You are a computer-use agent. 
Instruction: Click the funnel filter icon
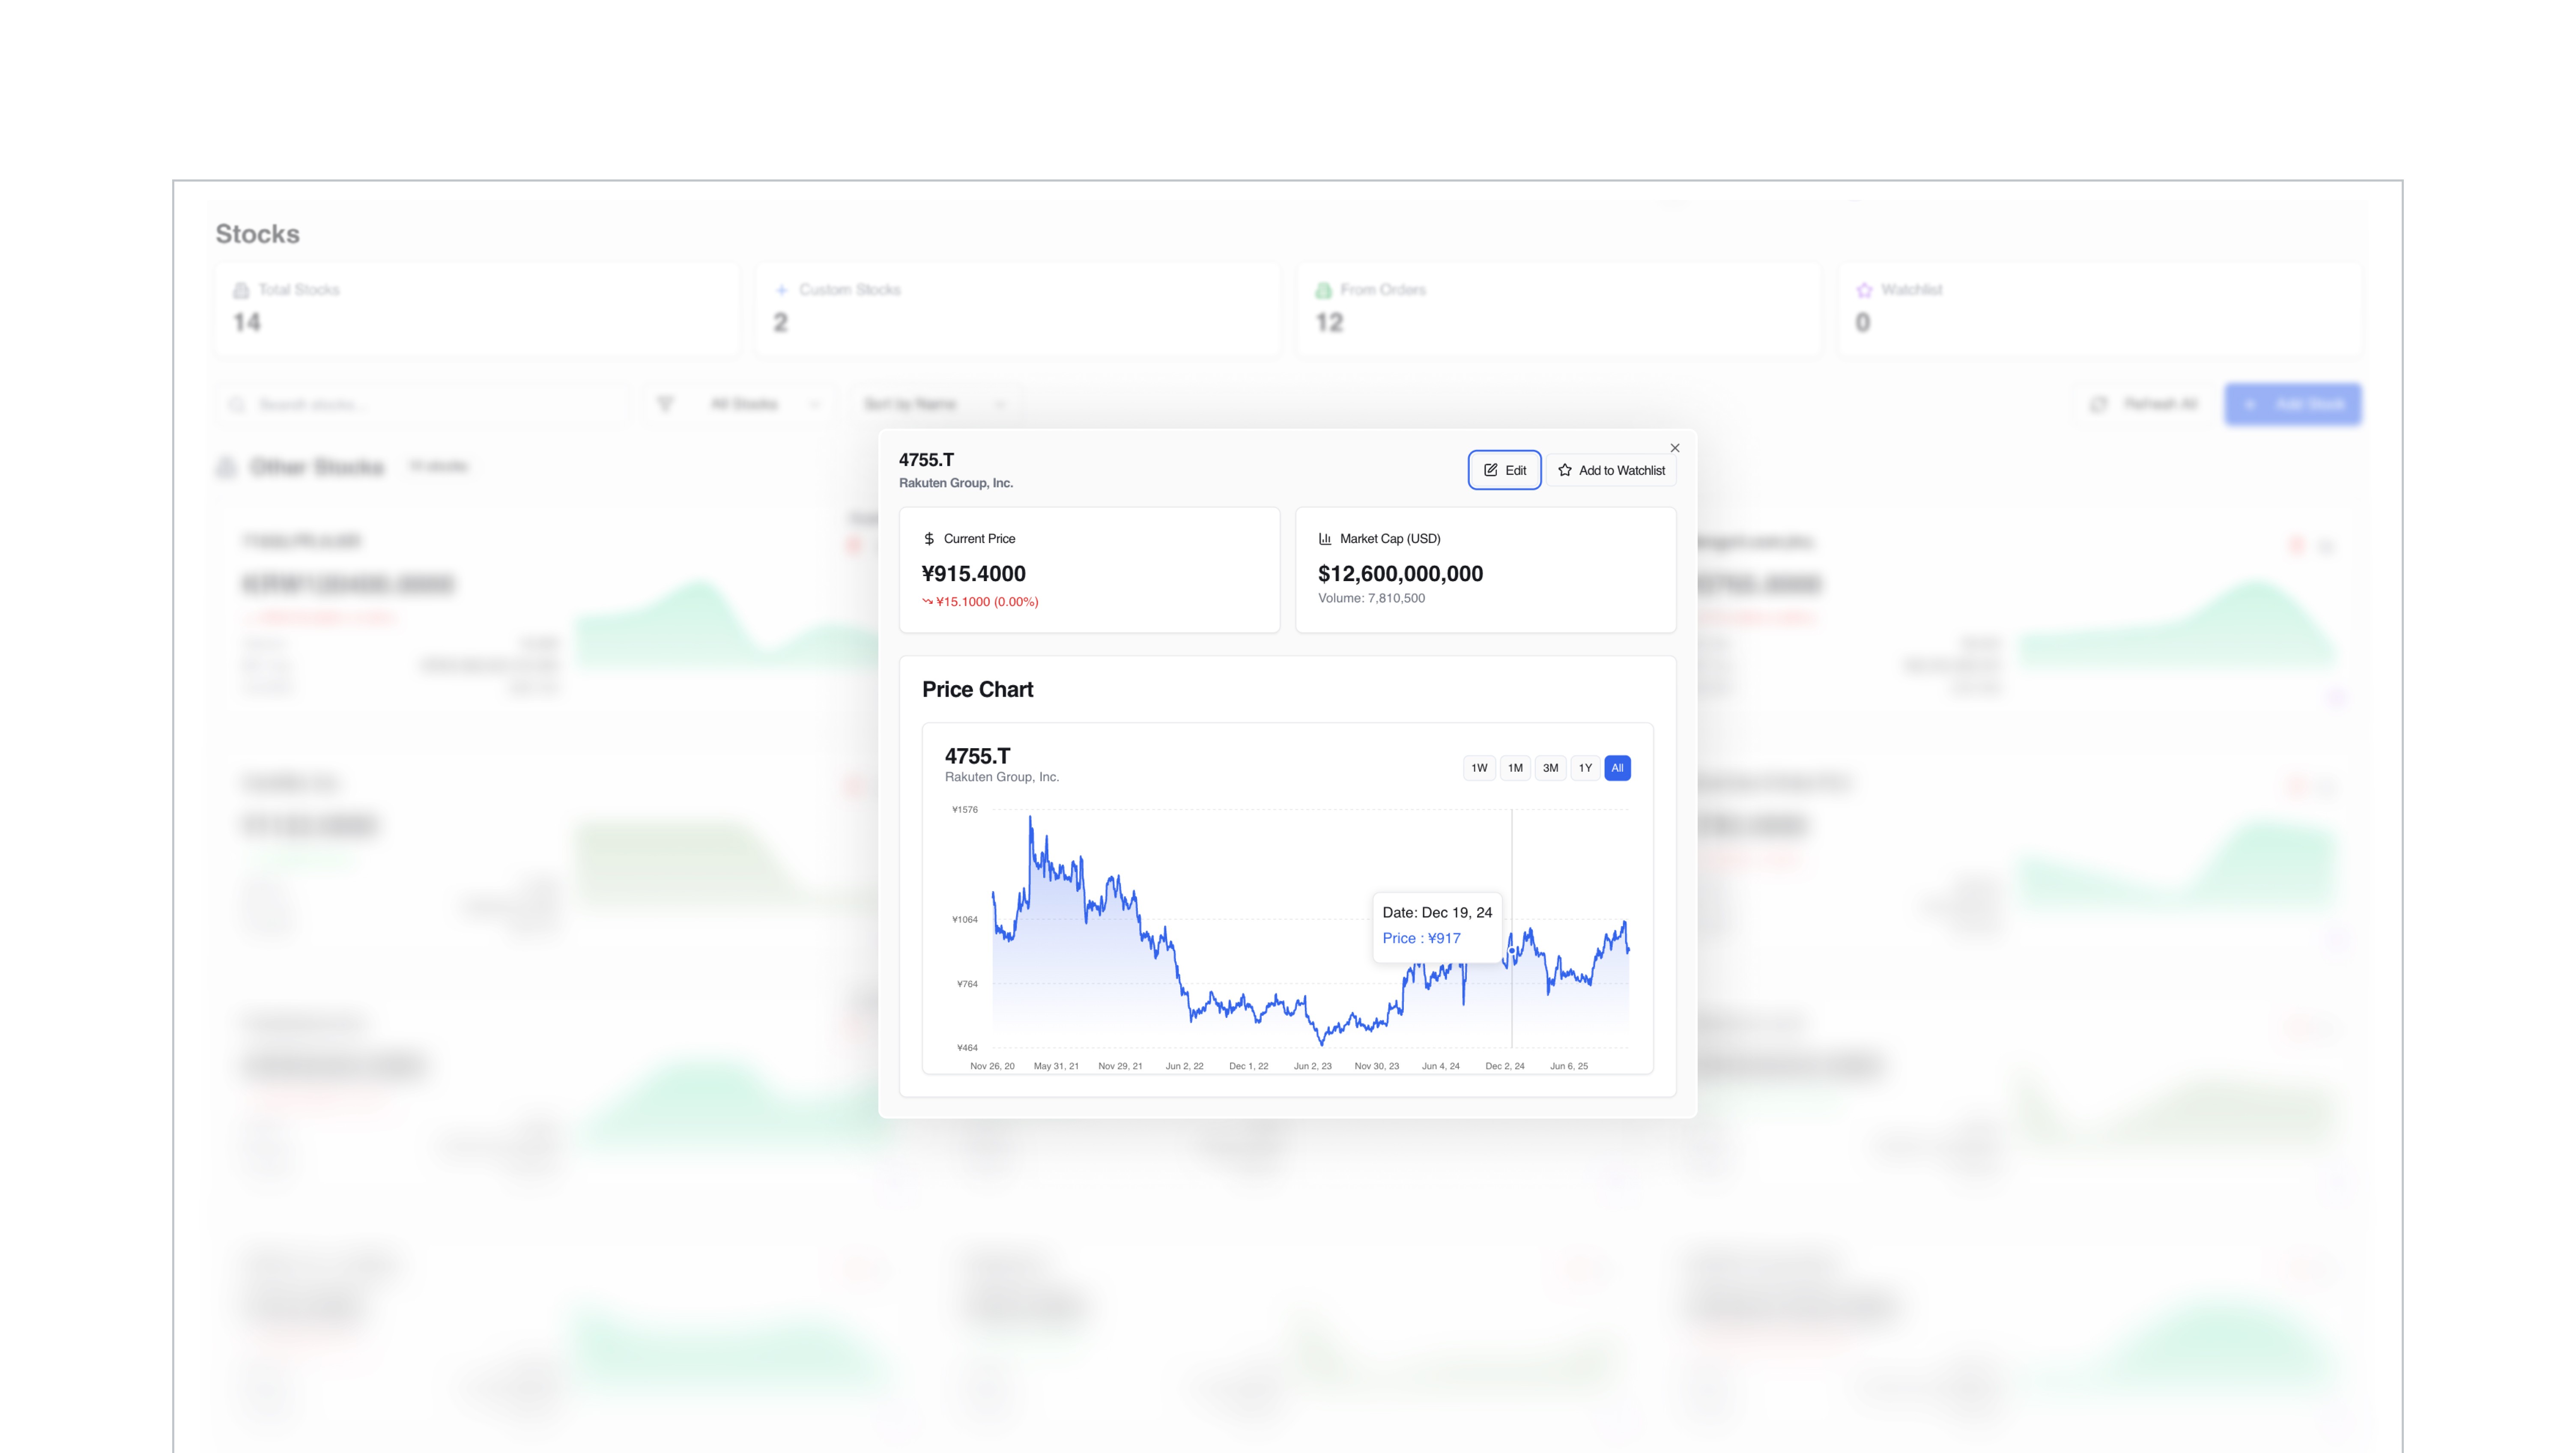(665, 404)
